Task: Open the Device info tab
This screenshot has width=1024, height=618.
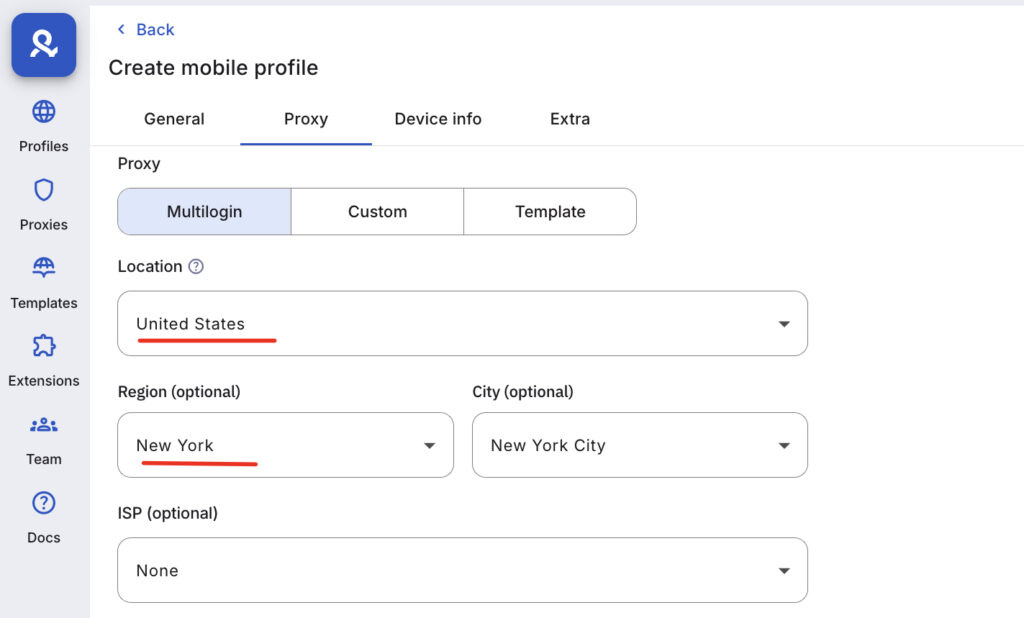Action: click(x=437, y=119)
